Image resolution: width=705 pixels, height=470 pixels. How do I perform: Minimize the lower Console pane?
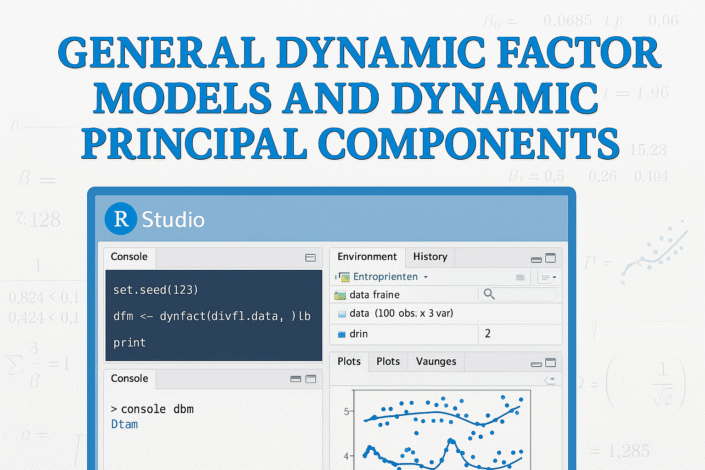(x=295, y=379)
